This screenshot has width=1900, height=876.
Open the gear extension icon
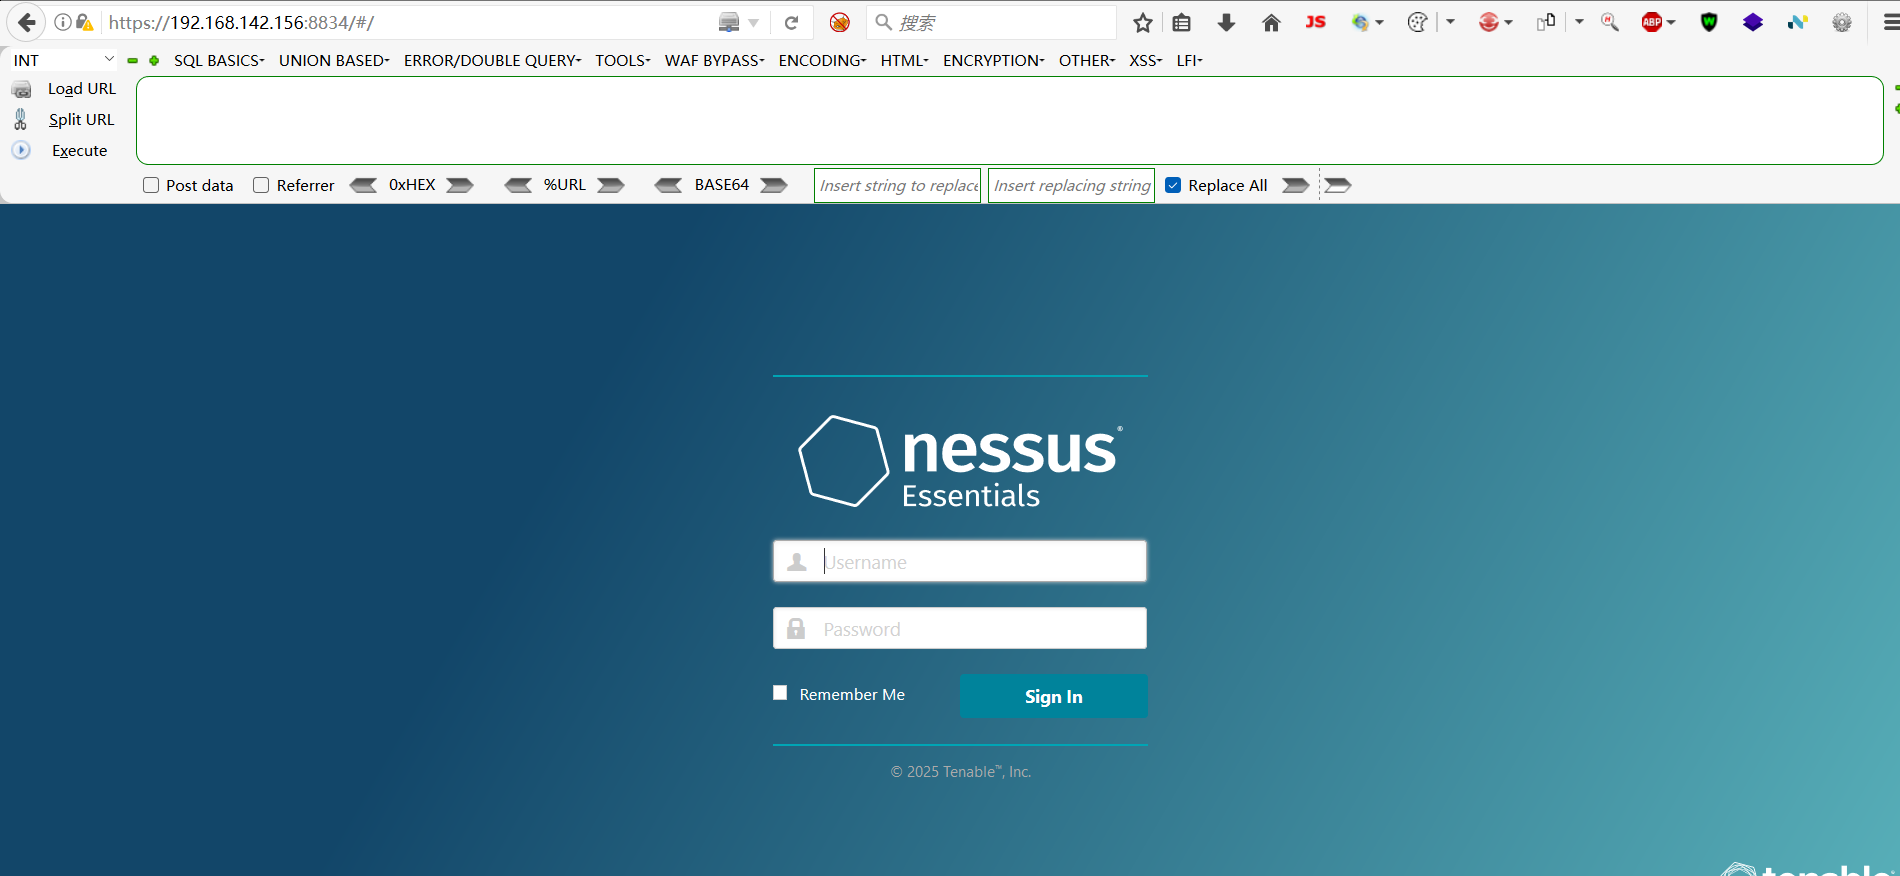(1842, 22)
